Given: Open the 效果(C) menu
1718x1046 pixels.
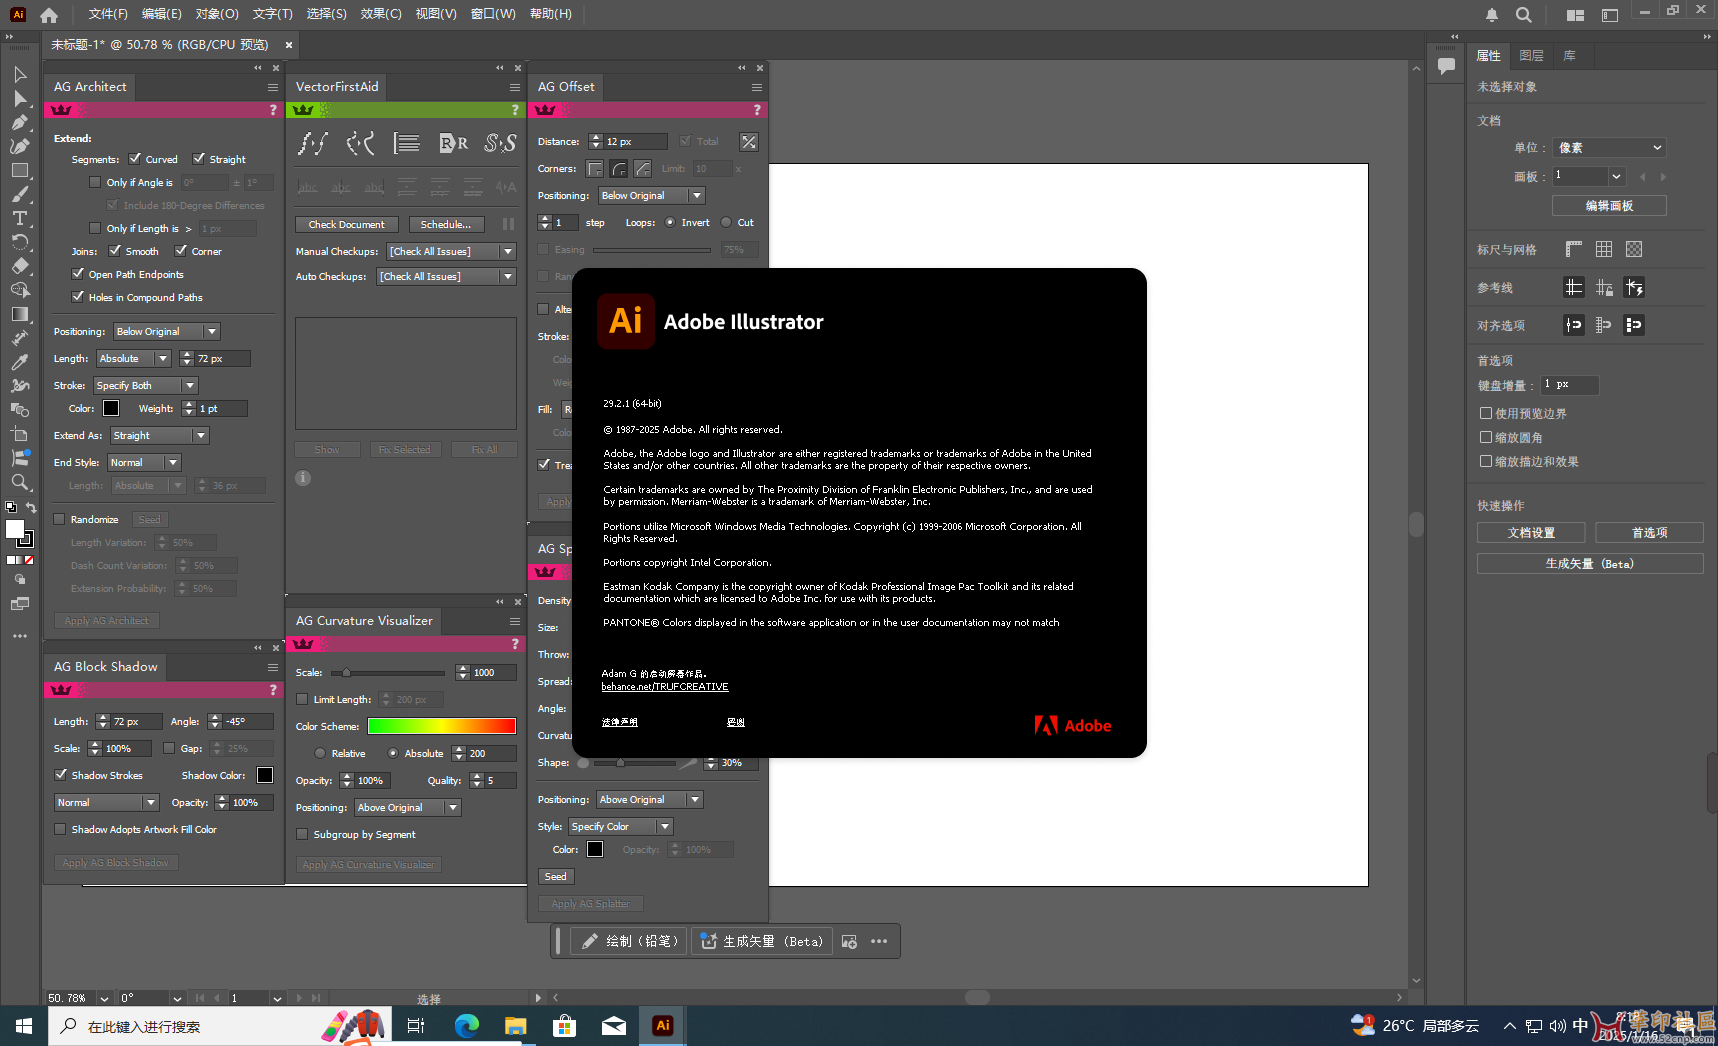Looking at the screenshot, I should 381,14.
